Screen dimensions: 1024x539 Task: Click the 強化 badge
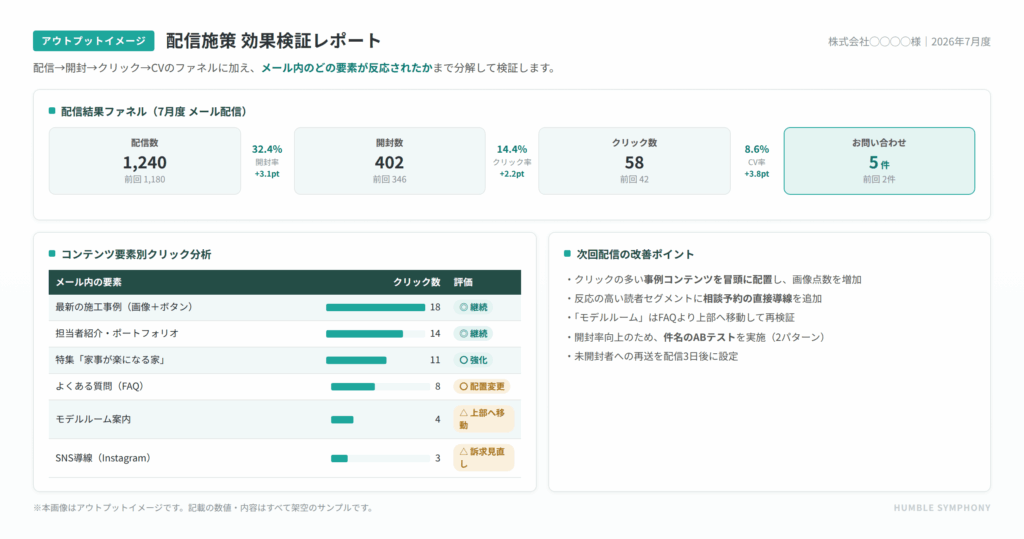473,360
